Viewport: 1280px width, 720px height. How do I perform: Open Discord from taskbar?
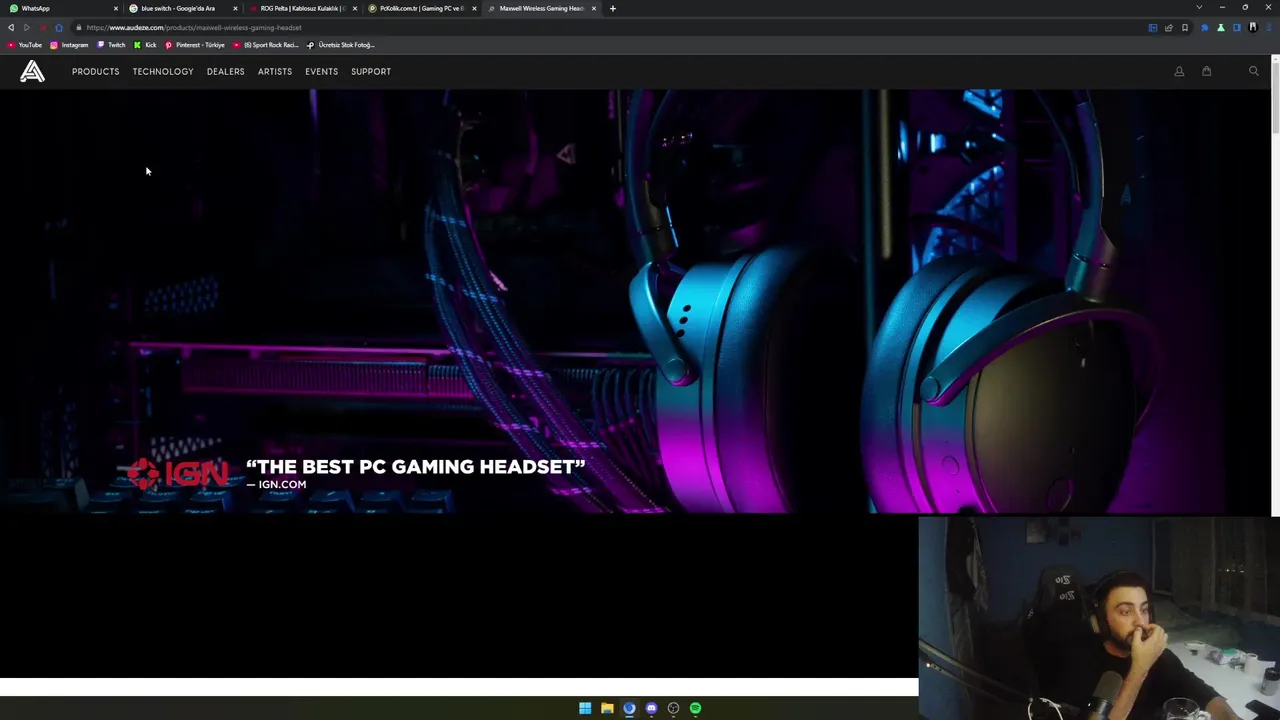pos(651,708)
